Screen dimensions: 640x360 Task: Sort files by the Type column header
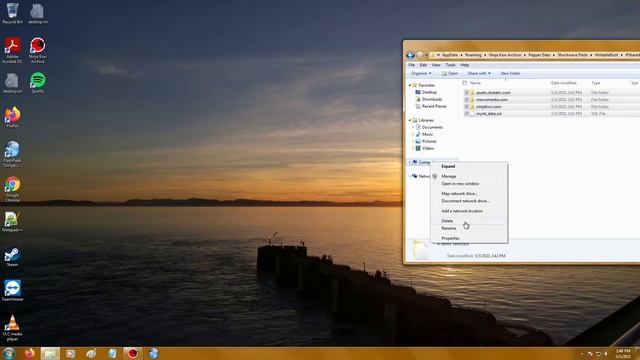point(596,83)
